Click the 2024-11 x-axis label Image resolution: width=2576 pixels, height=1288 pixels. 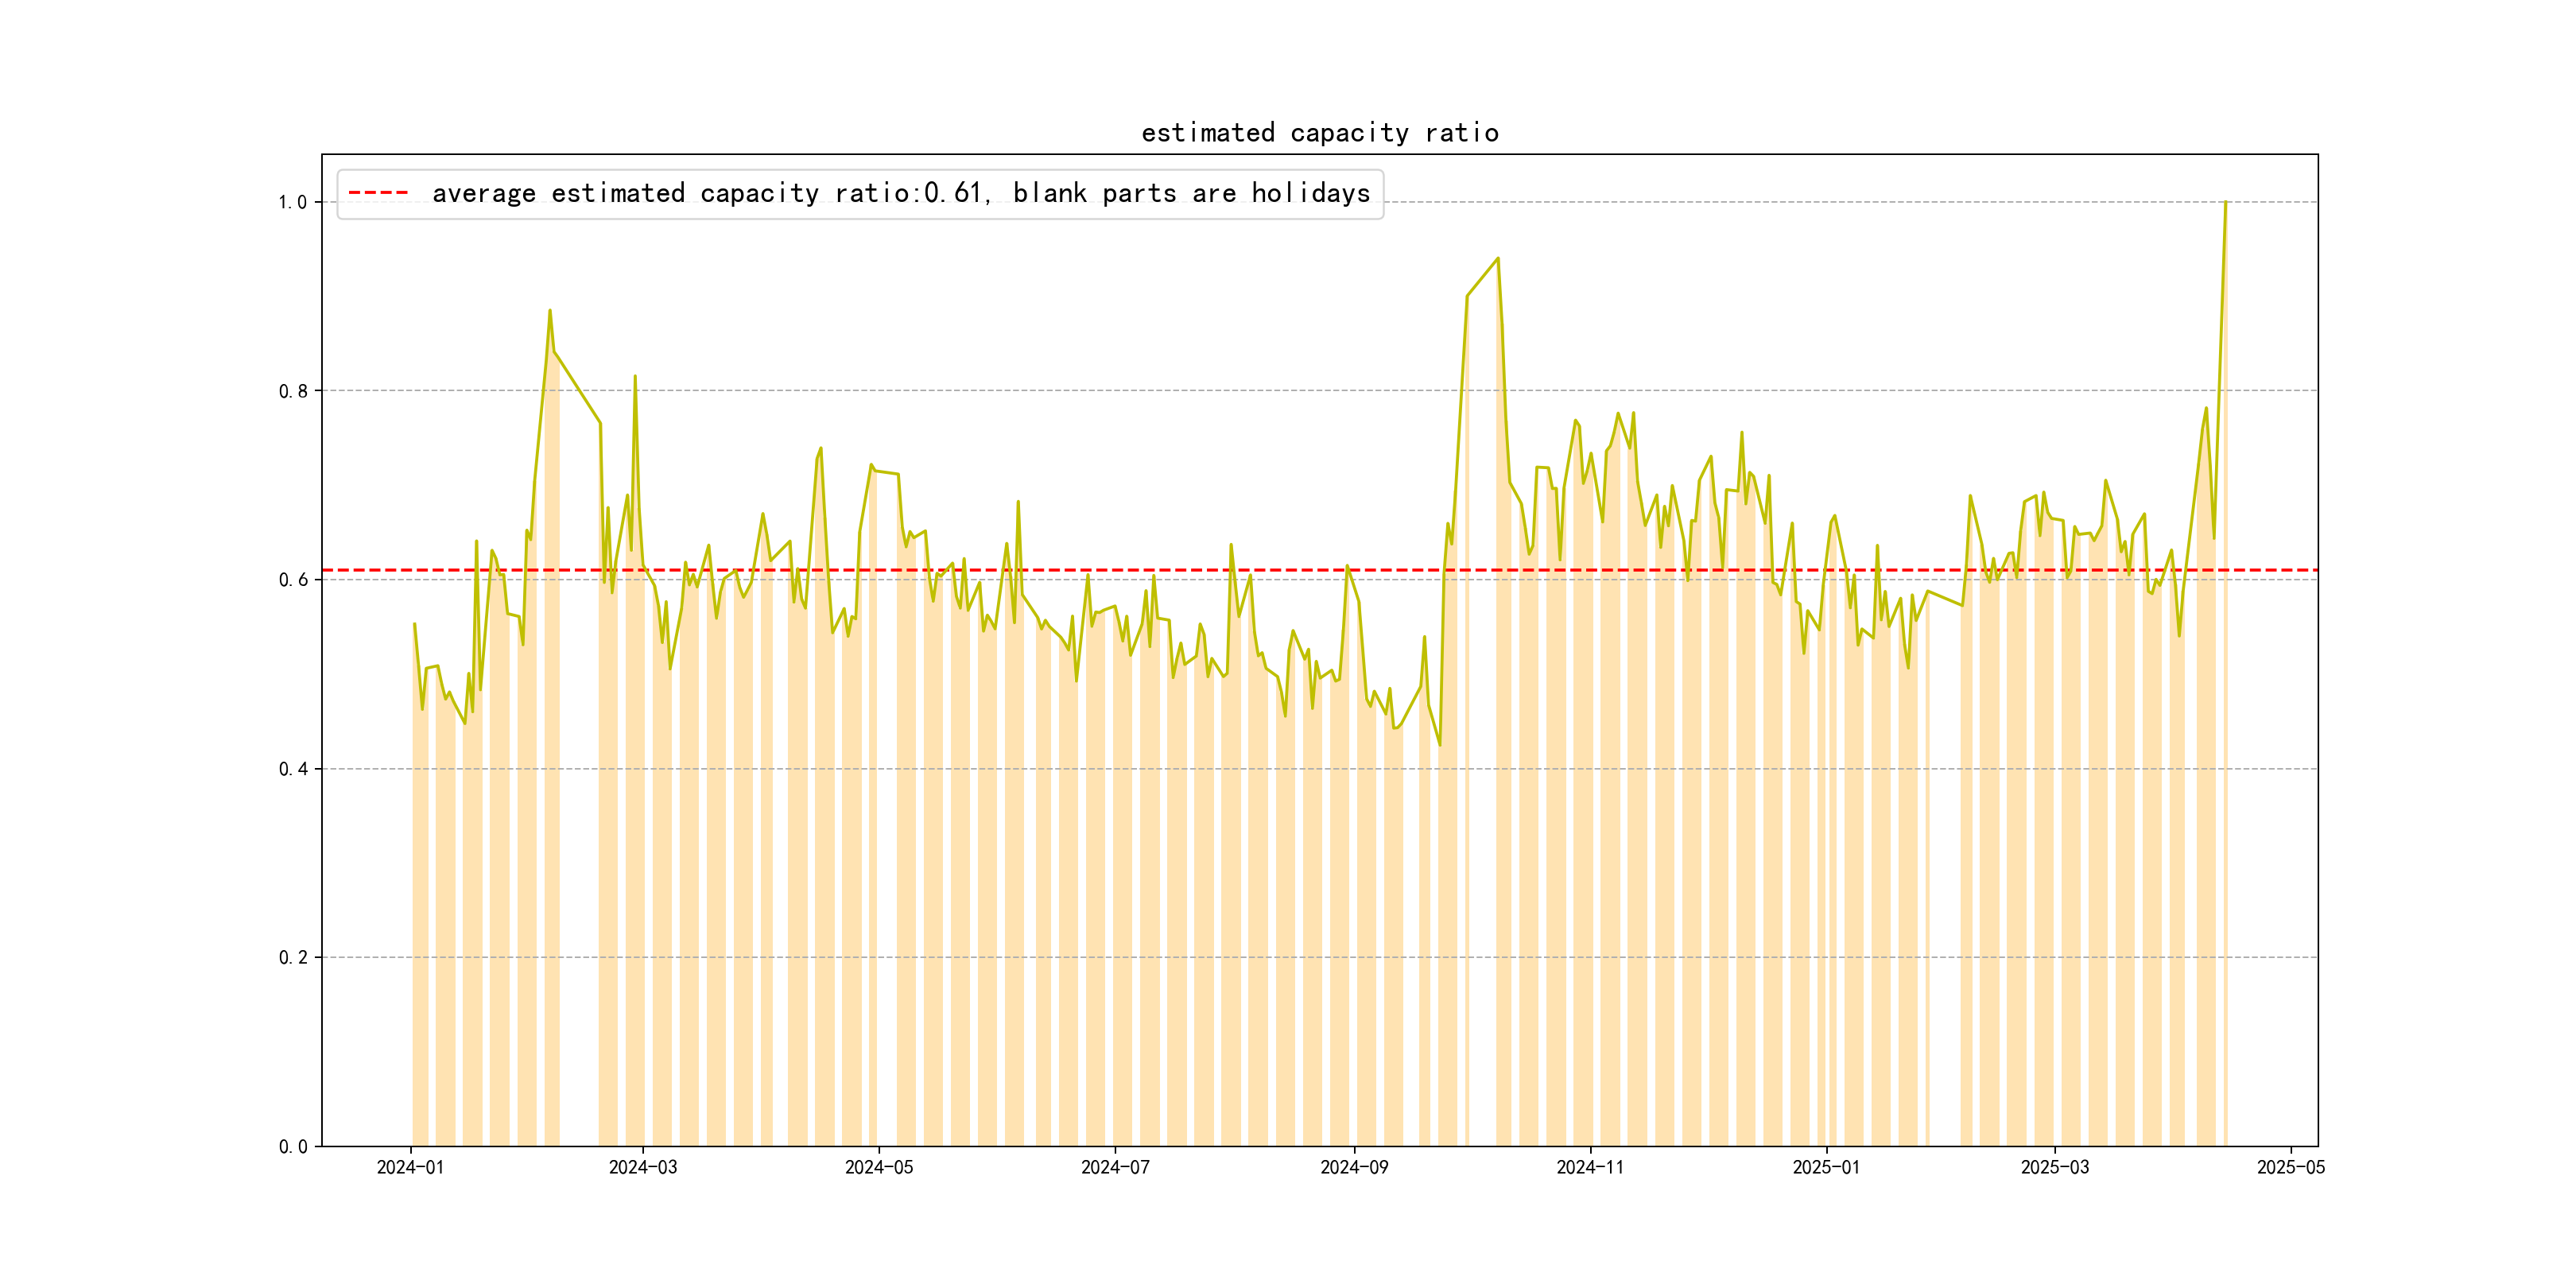coord(1590,1167)
